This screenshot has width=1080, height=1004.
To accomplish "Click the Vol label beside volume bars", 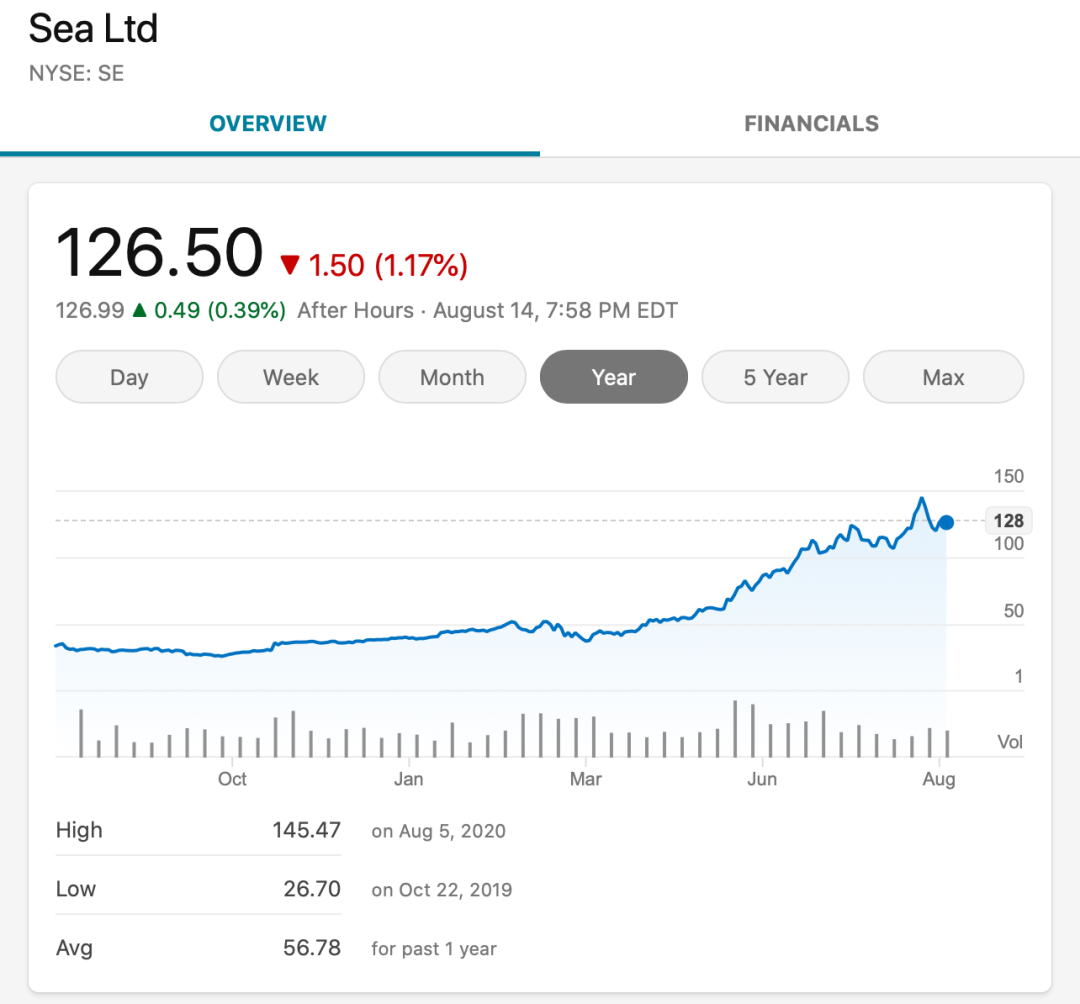I will (x=1010, y=742).
